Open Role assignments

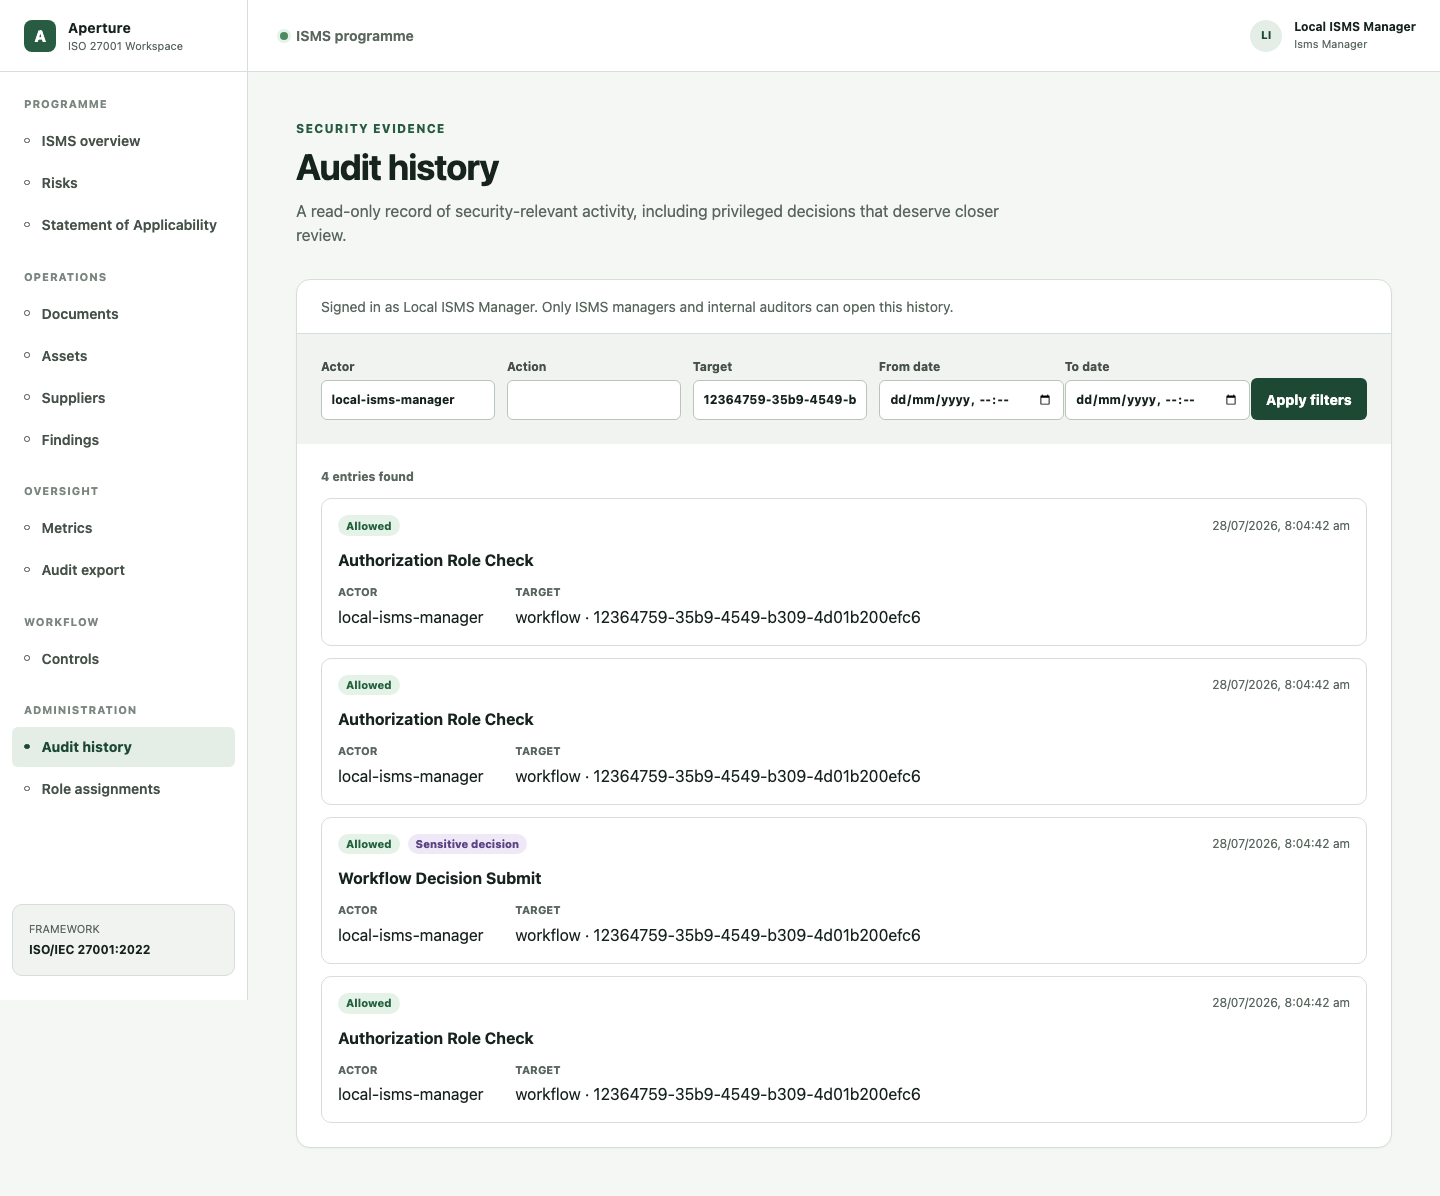(124, 789)
